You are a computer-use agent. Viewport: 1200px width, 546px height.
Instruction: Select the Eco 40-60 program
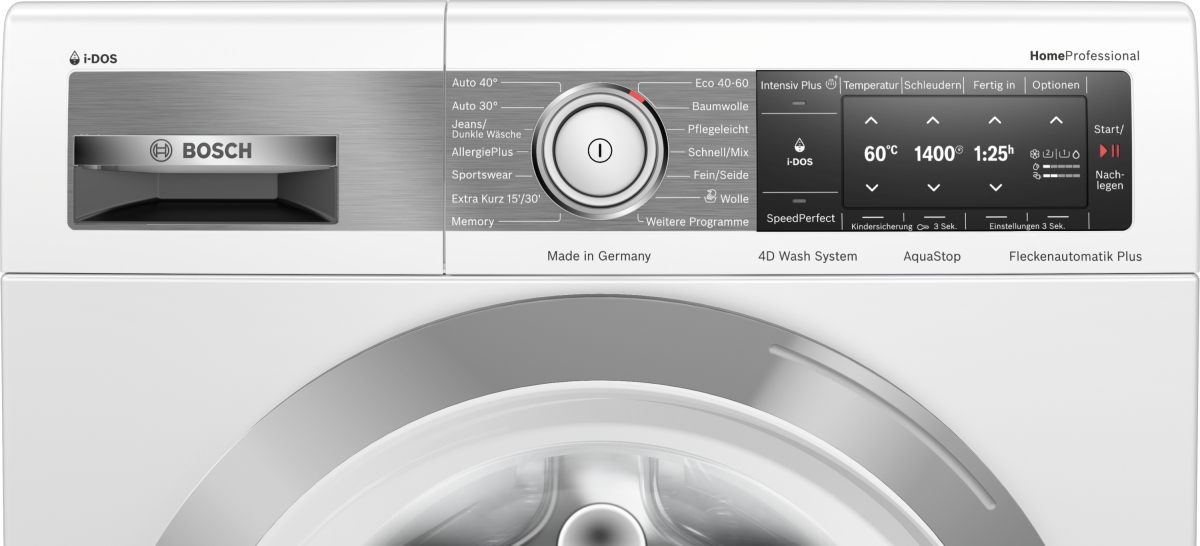point(722,83)
